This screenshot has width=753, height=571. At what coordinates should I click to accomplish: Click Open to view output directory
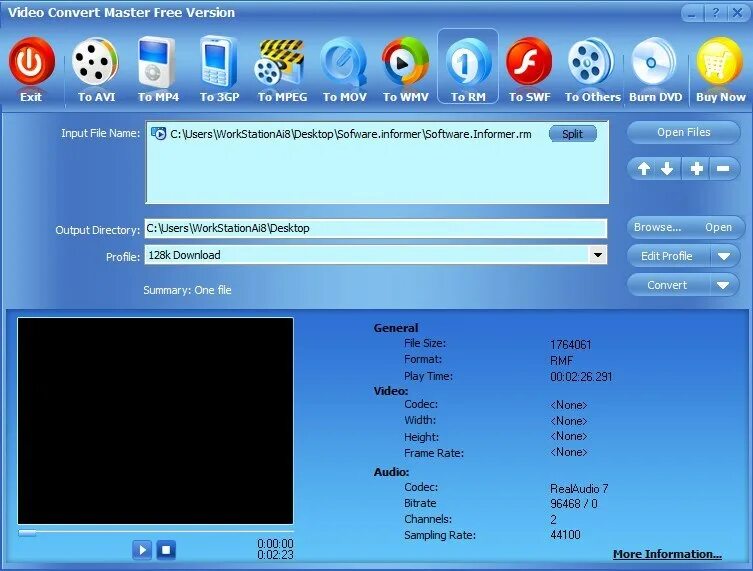tap(718, 228)
